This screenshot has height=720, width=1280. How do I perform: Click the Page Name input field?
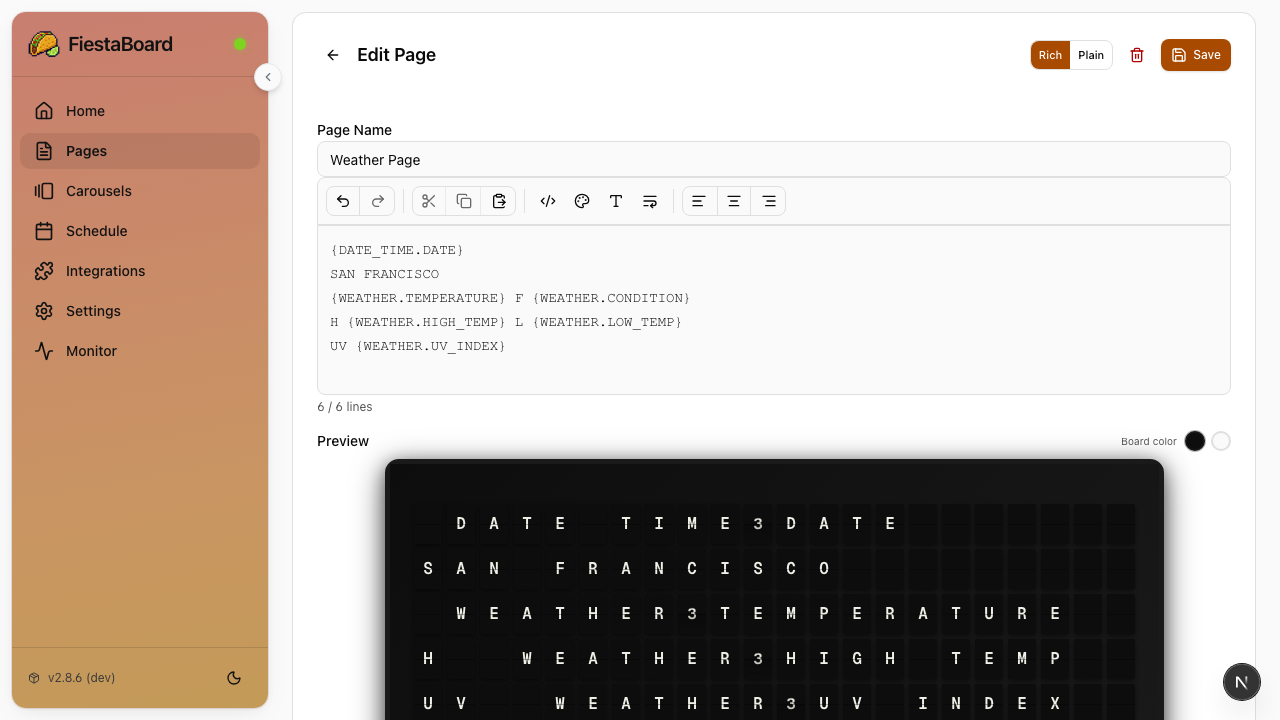pyautogui.click(x=774, y=159)
